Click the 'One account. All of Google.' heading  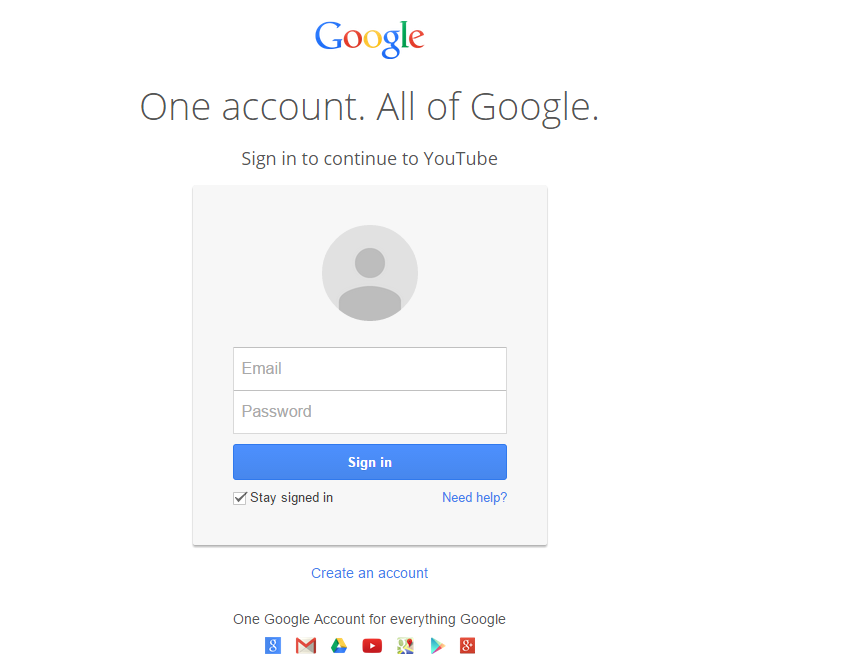[369, 107]
